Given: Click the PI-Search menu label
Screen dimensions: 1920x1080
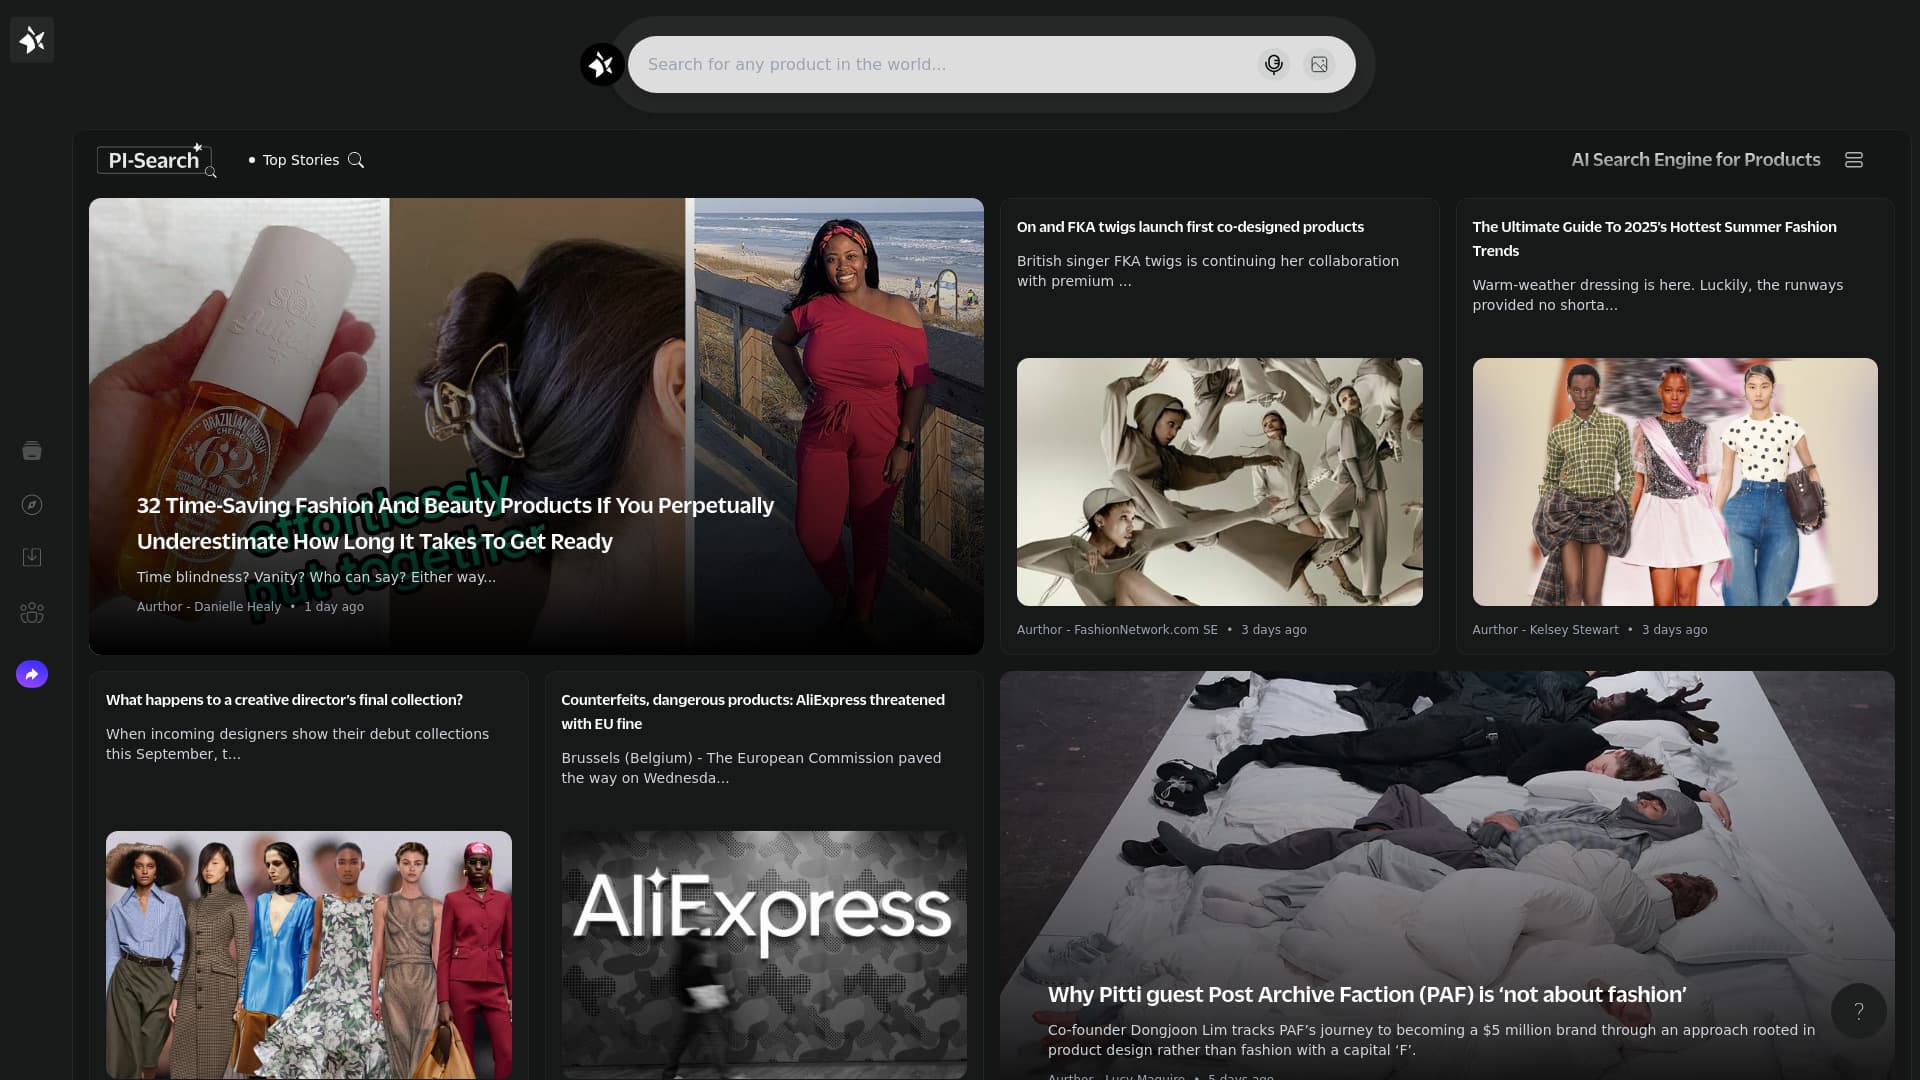Looking at the screenshot, I should point(155,159).
